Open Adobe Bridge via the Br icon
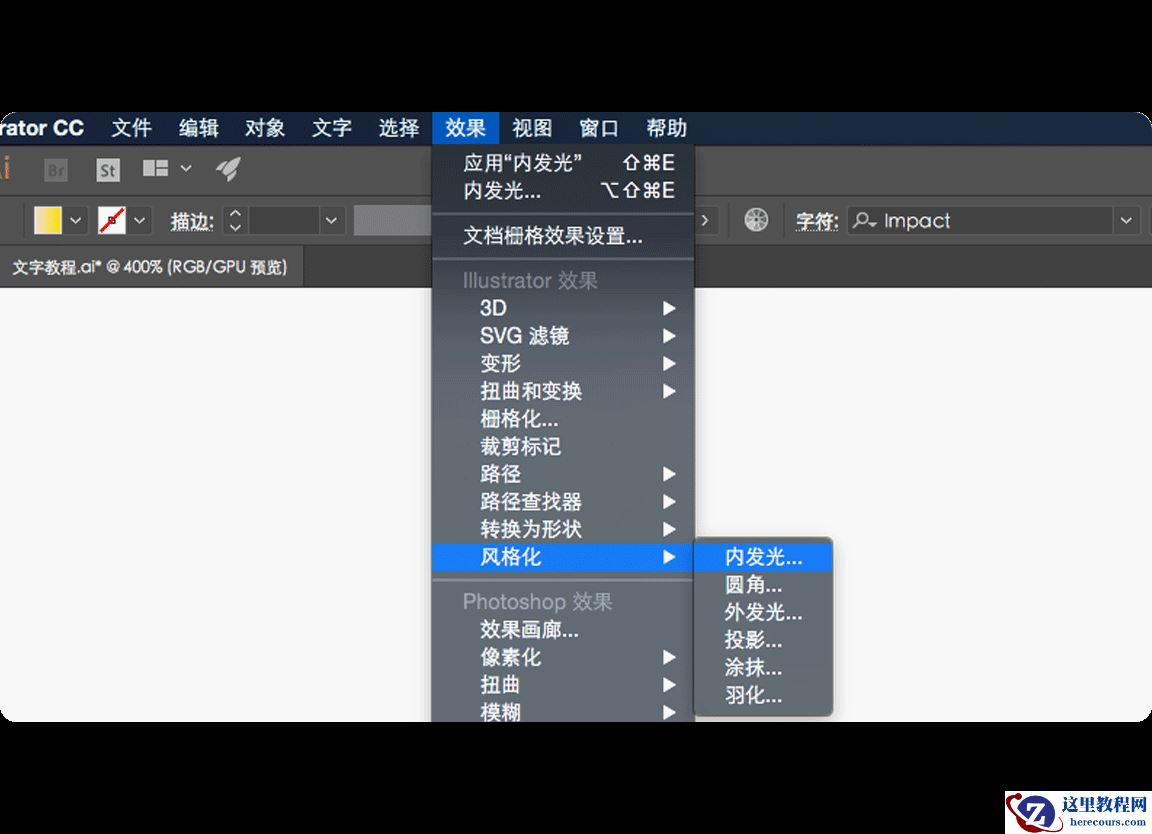1152x834 pixels. [55, 170]
